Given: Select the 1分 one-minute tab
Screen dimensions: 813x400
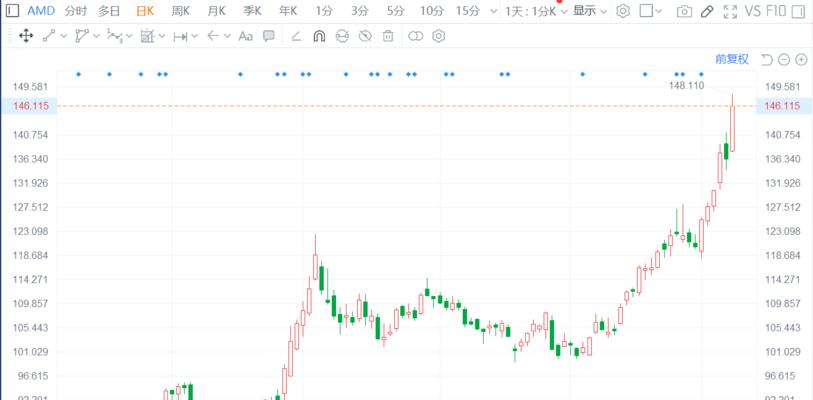Looking at the screenshot, I should click(x=324, y=11).
